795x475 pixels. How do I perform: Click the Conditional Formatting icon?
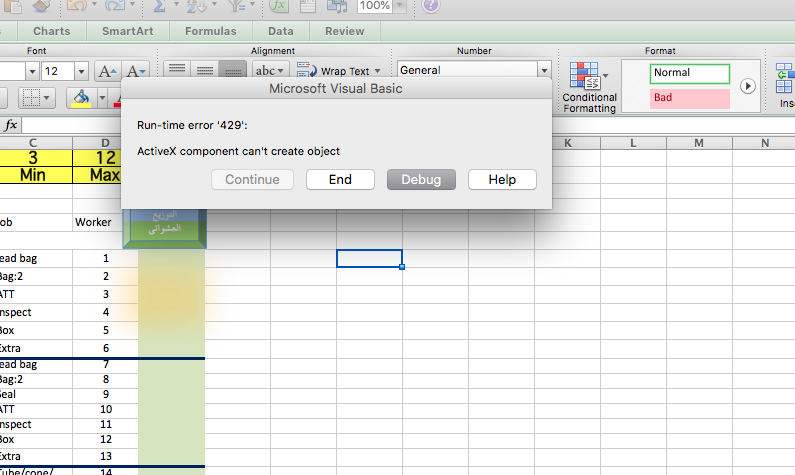(584, 76)
